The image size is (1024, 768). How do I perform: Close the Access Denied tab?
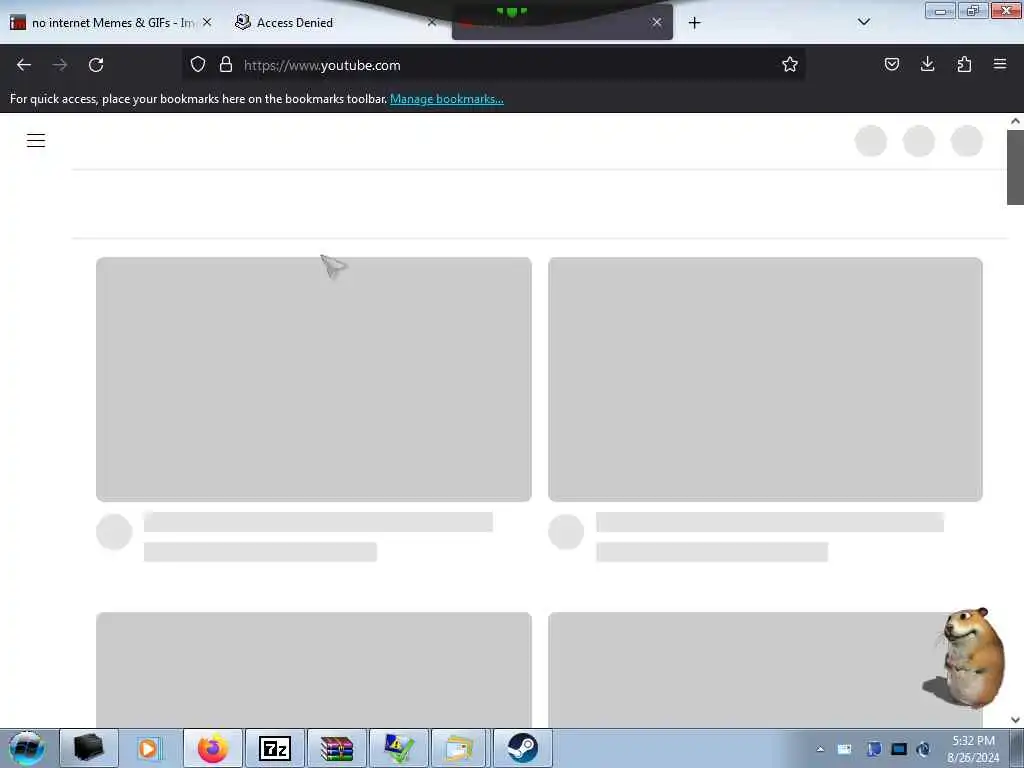432,22
